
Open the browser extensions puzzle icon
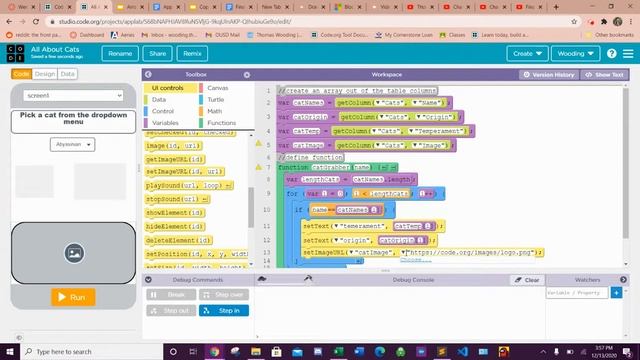(x=604, y=22)
